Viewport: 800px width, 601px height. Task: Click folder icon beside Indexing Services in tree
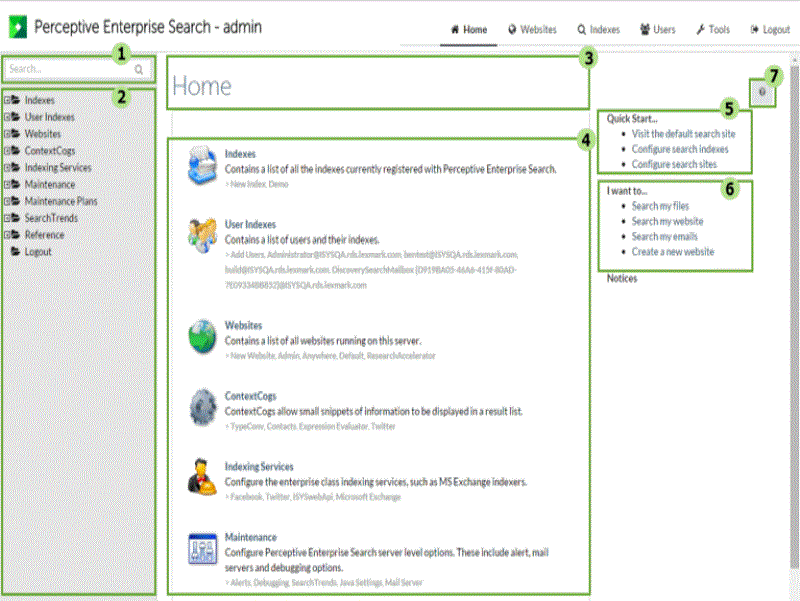pos(16,167)
